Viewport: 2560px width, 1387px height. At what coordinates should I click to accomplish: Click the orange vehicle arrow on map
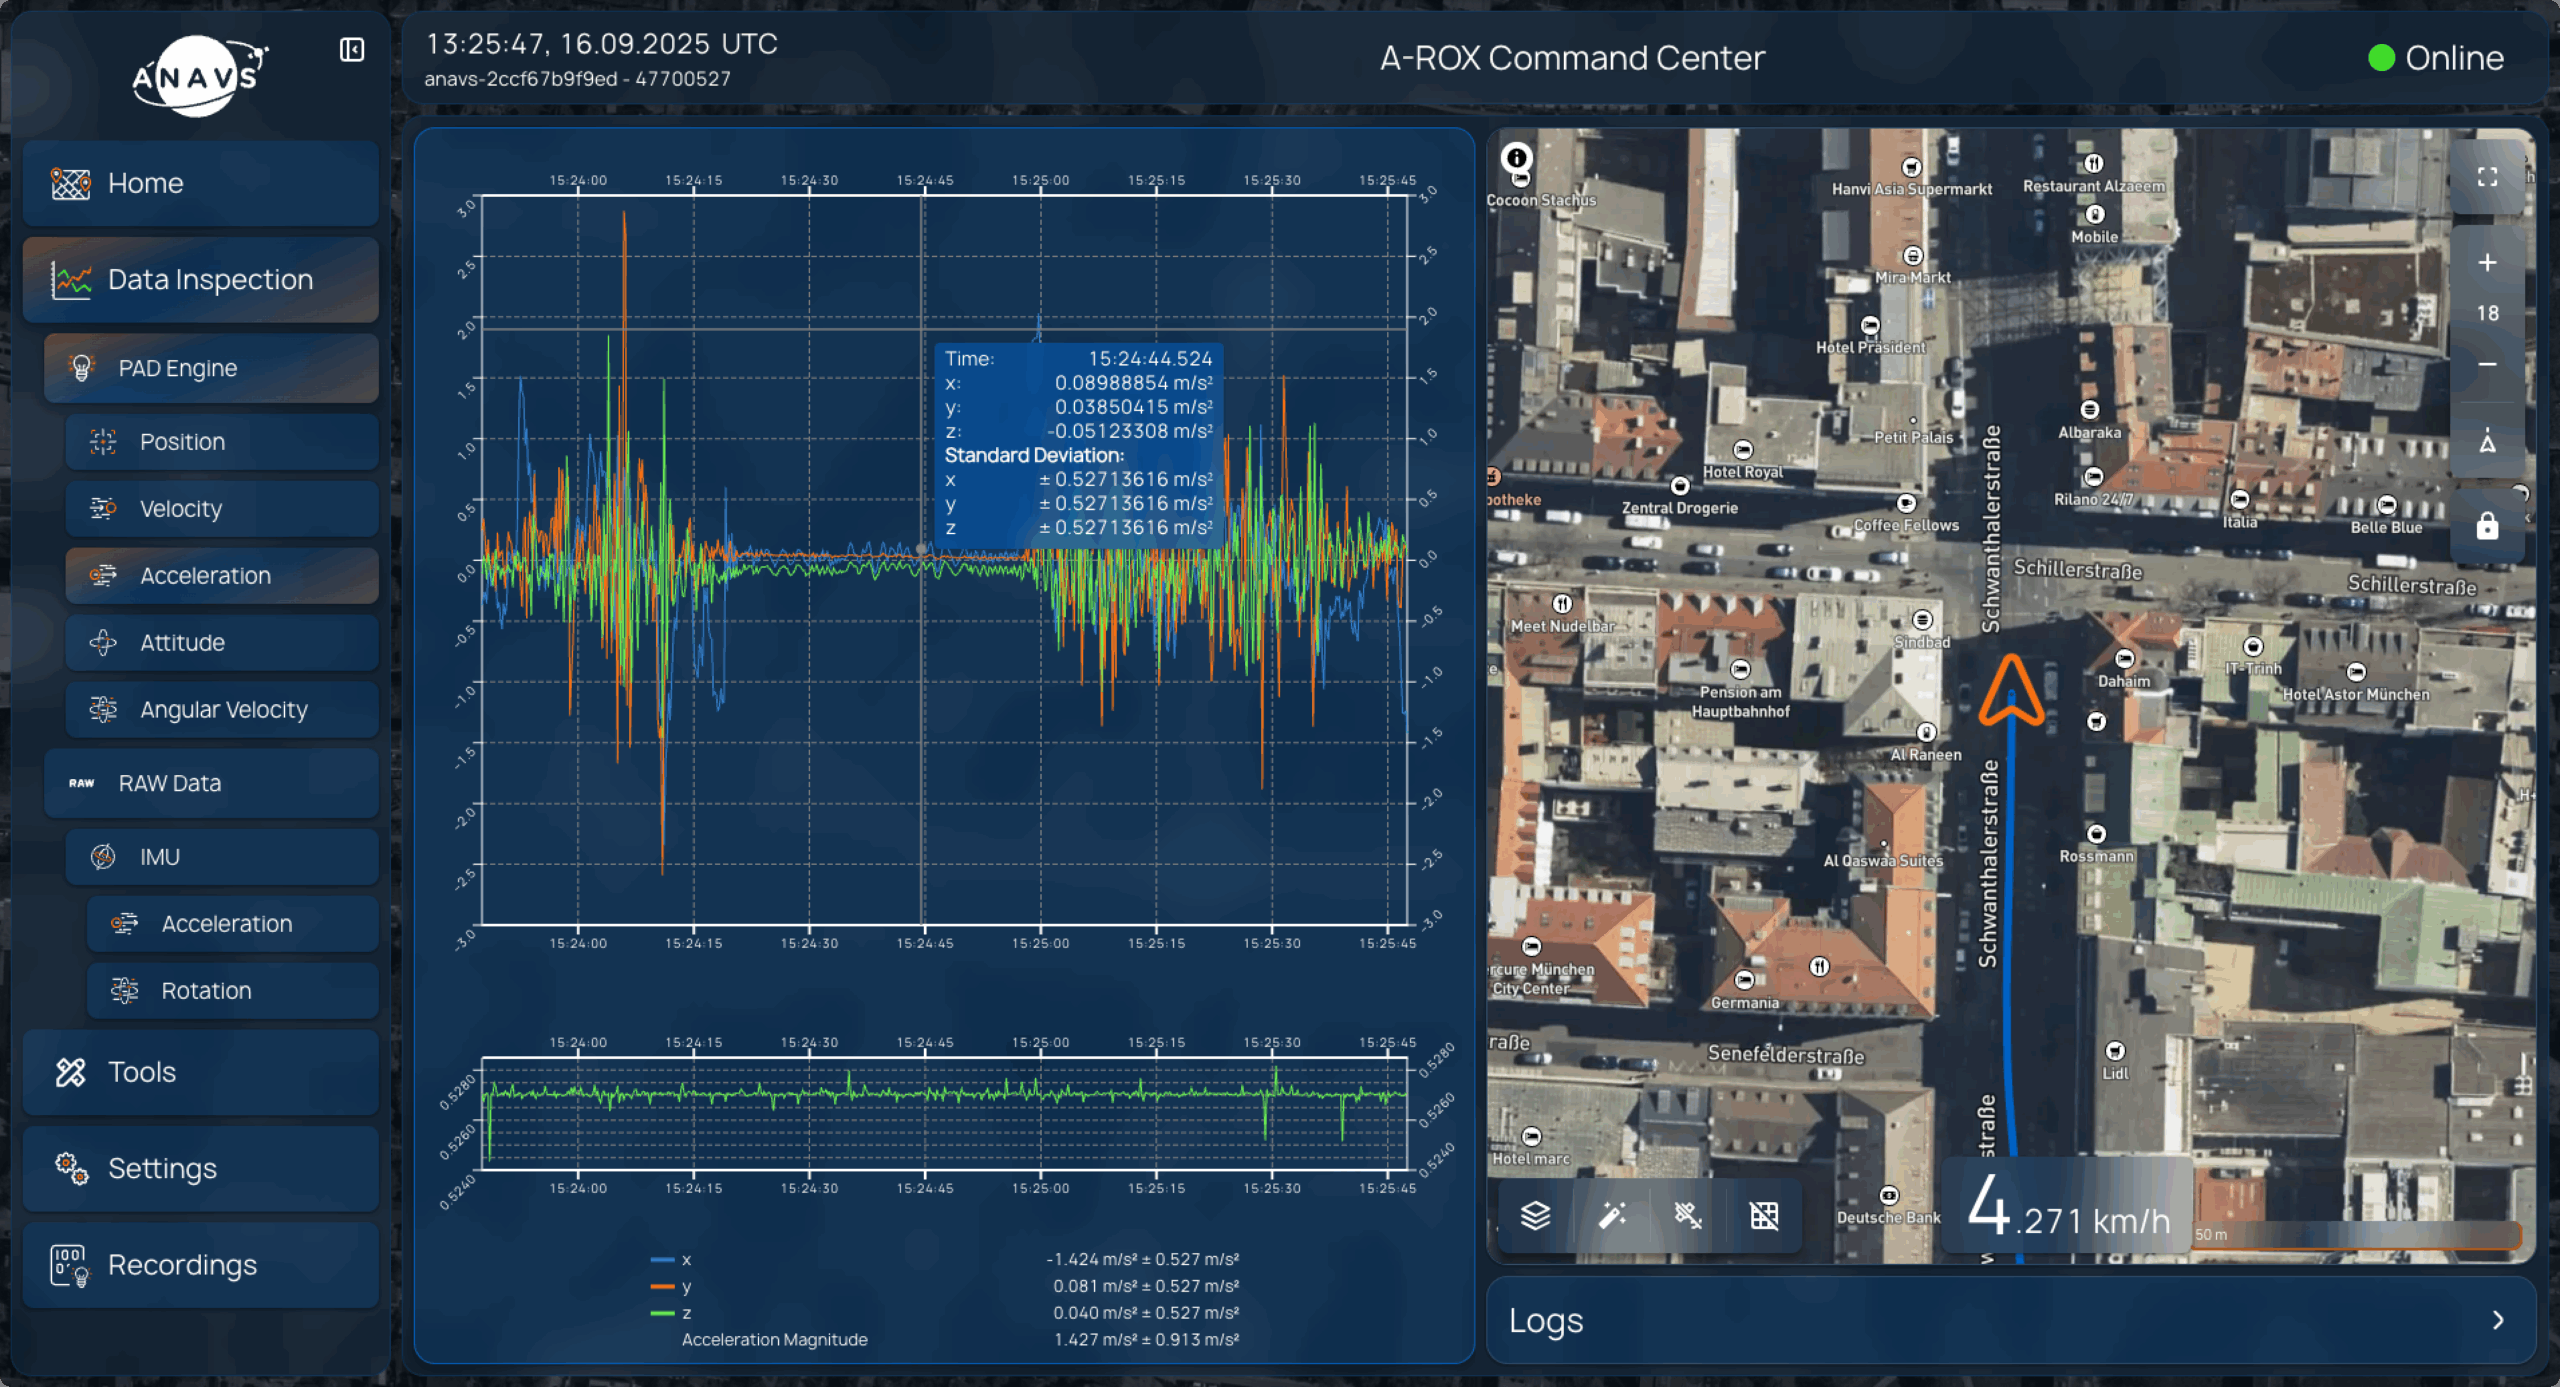click(2011, 692)
